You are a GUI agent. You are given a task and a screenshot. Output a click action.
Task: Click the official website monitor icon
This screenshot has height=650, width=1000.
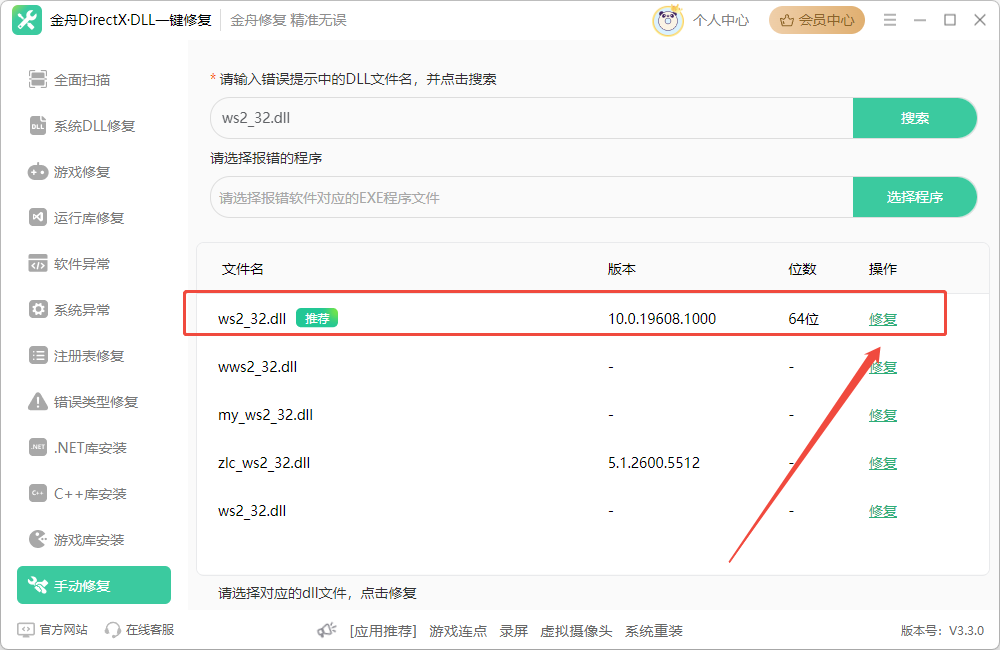(26, 630)
